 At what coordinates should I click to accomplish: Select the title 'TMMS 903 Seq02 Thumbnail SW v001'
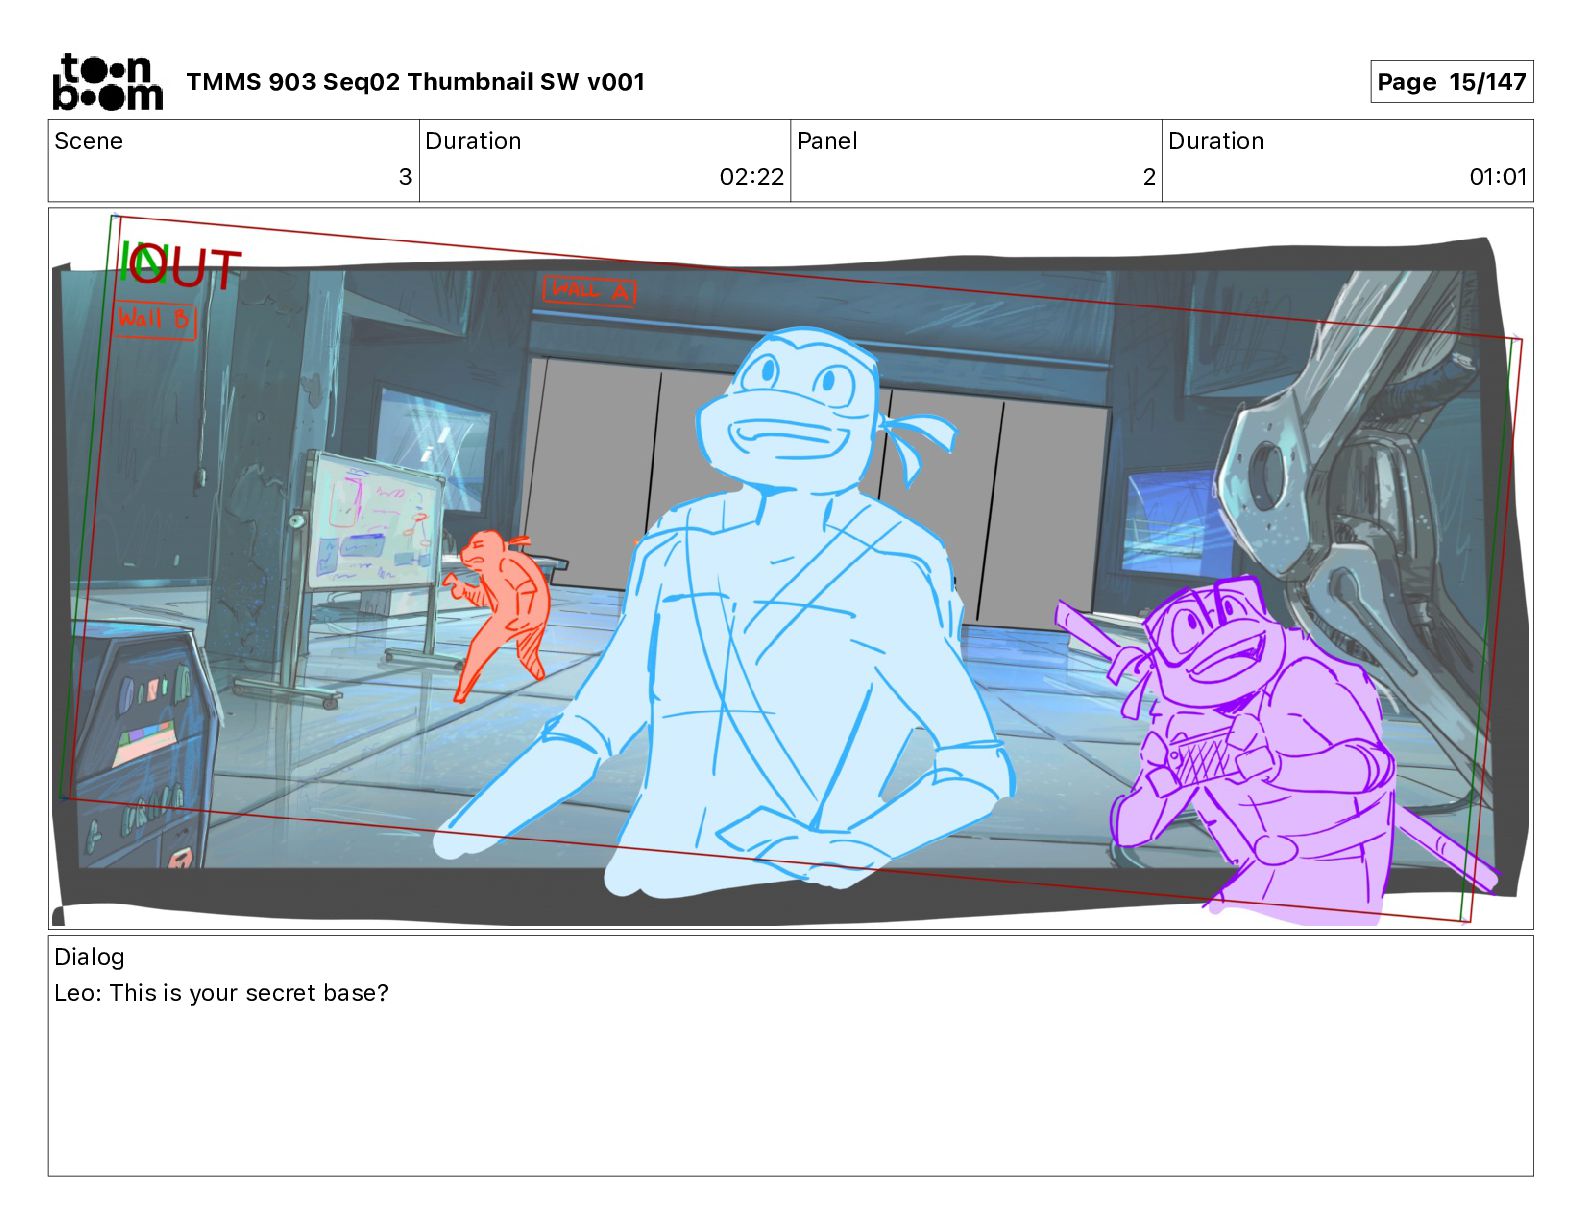point(415,82)
